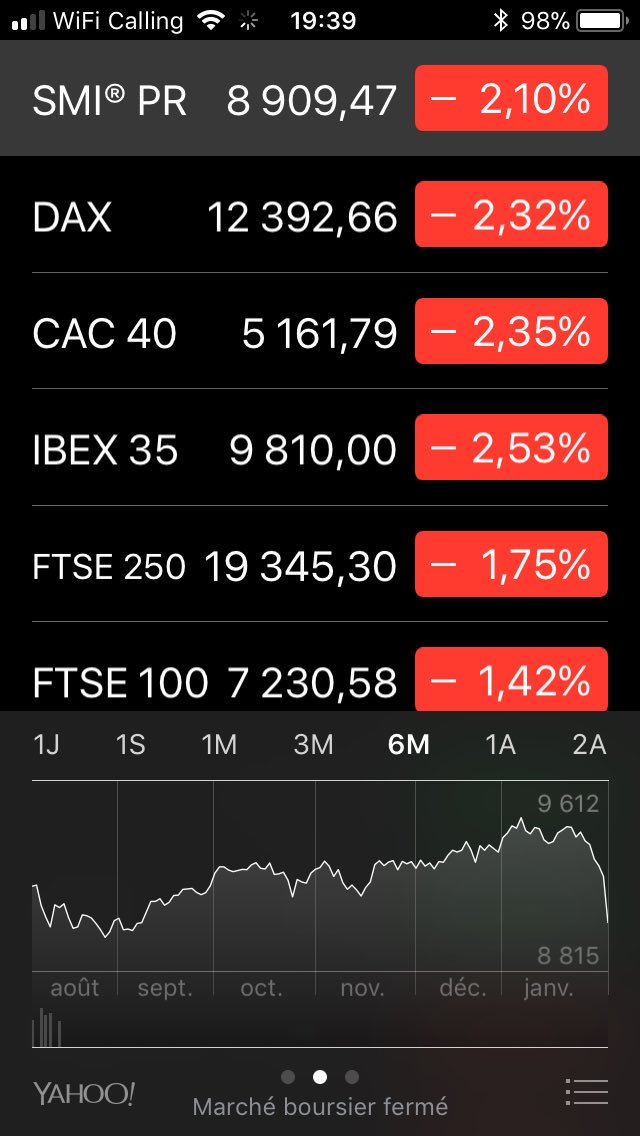Go to the third page dot
The width and height of the screenshot is (640, 1136).
click(x=352, y=1077)
